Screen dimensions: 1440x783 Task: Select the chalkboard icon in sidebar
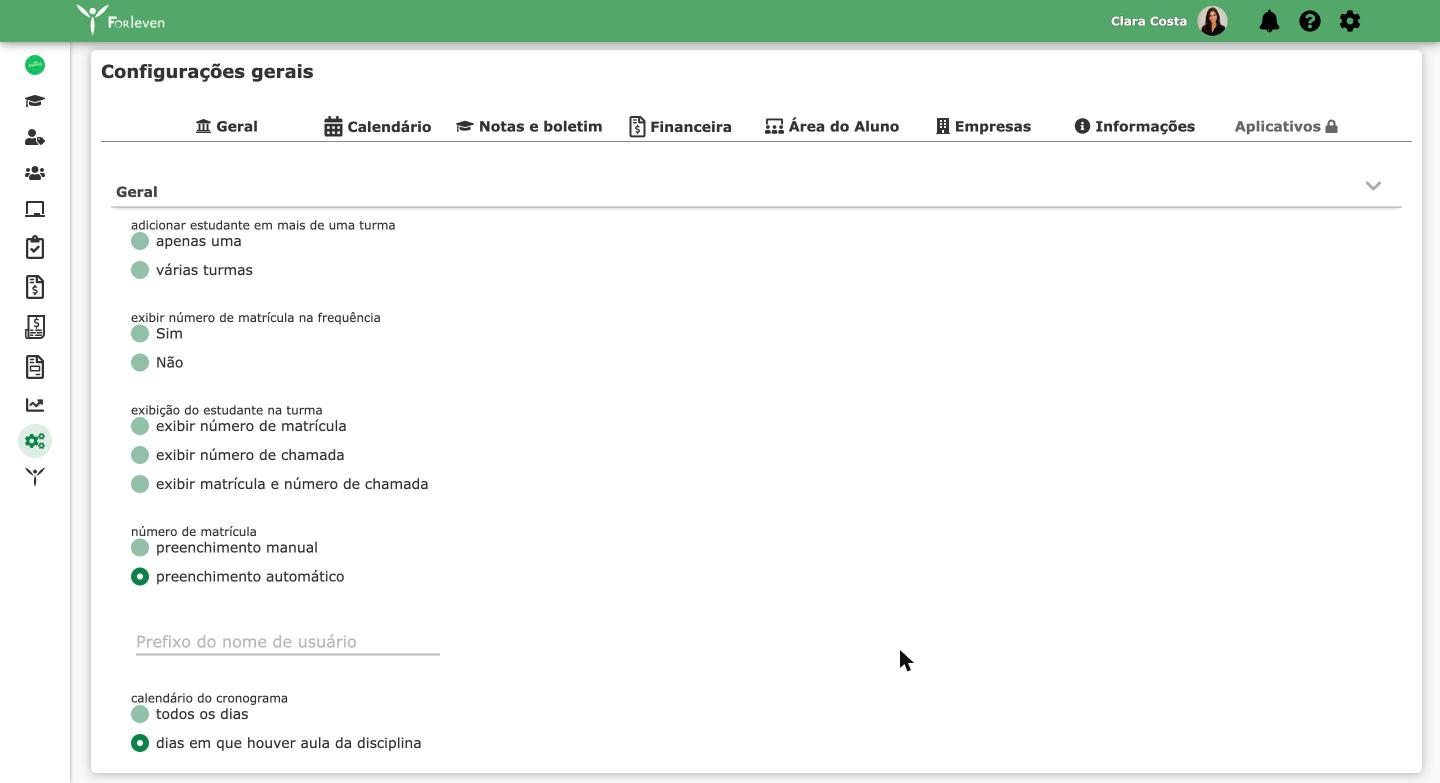click(x=35, y=209)
